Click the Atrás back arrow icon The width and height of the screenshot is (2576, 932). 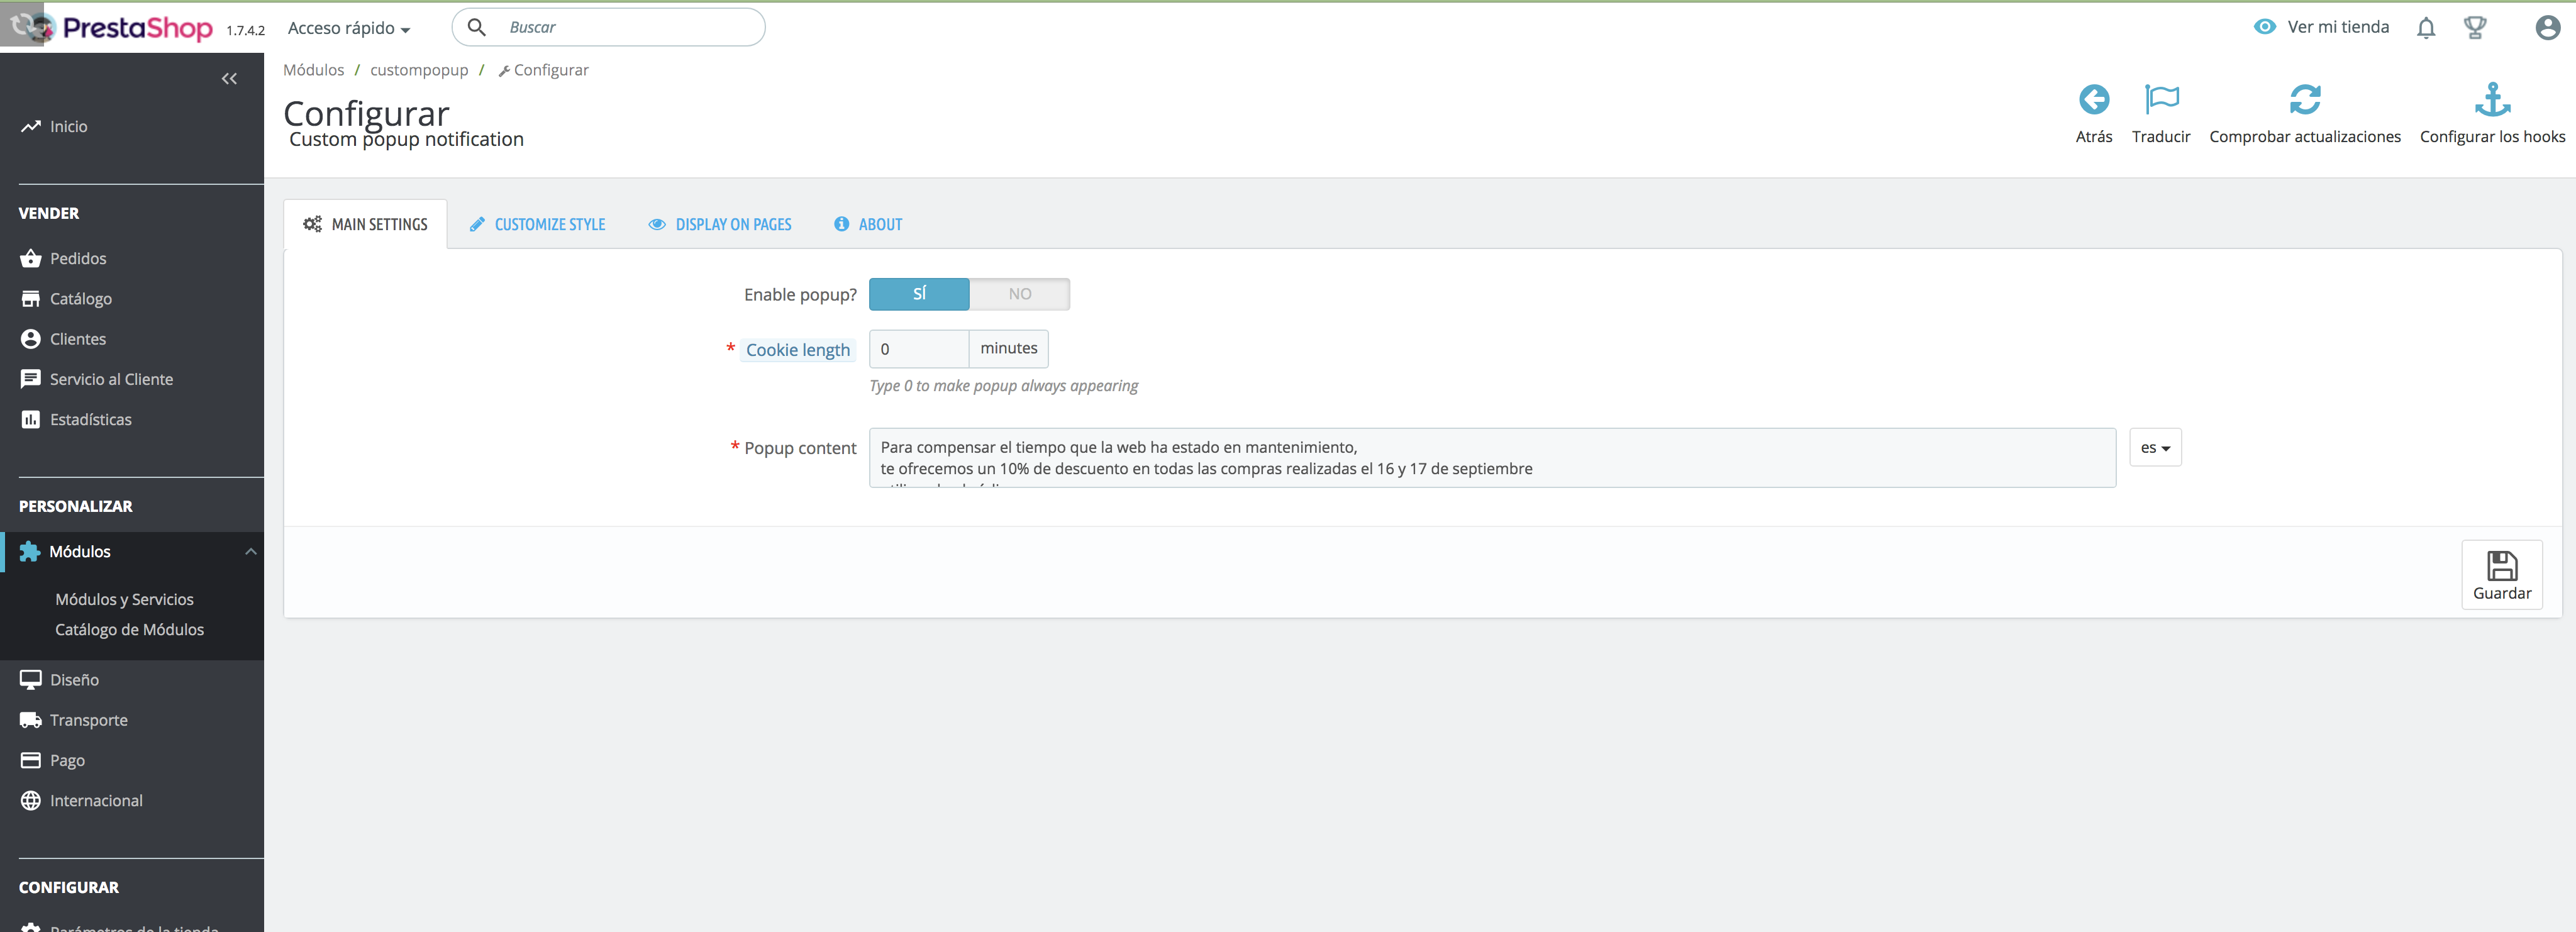click(2093, 100)
